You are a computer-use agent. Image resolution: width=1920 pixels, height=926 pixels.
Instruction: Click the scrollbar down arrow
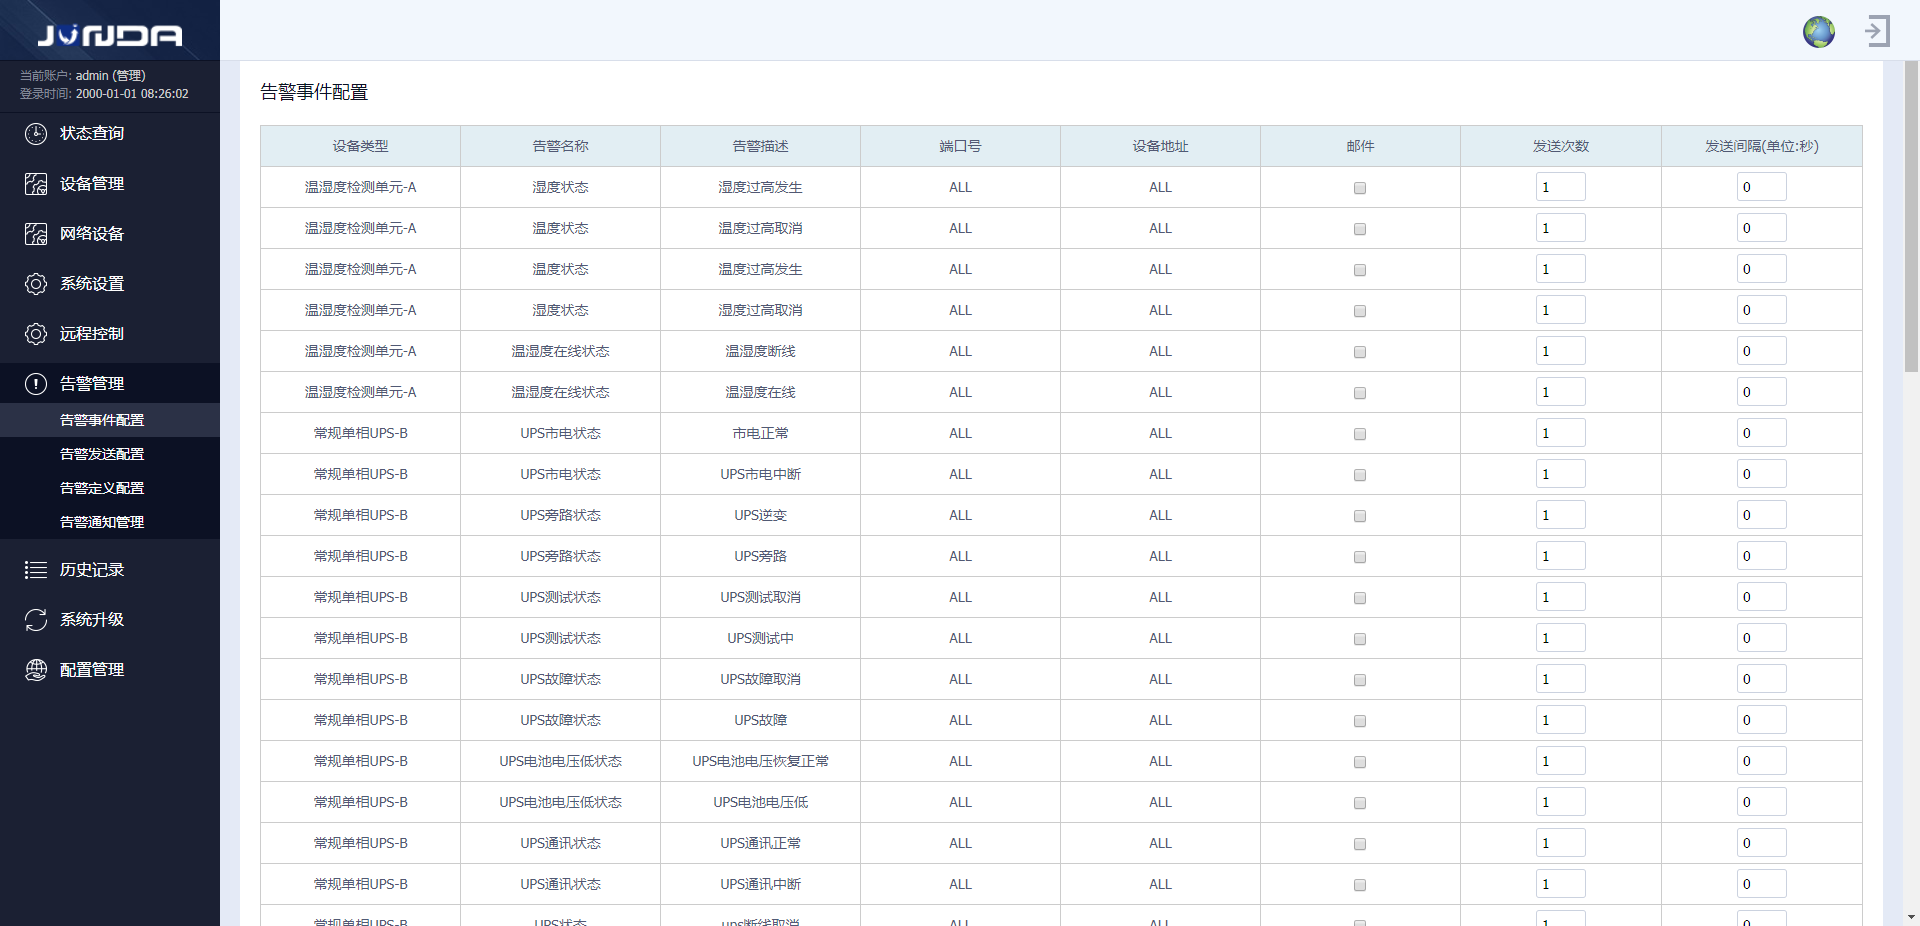point(1911,917)
